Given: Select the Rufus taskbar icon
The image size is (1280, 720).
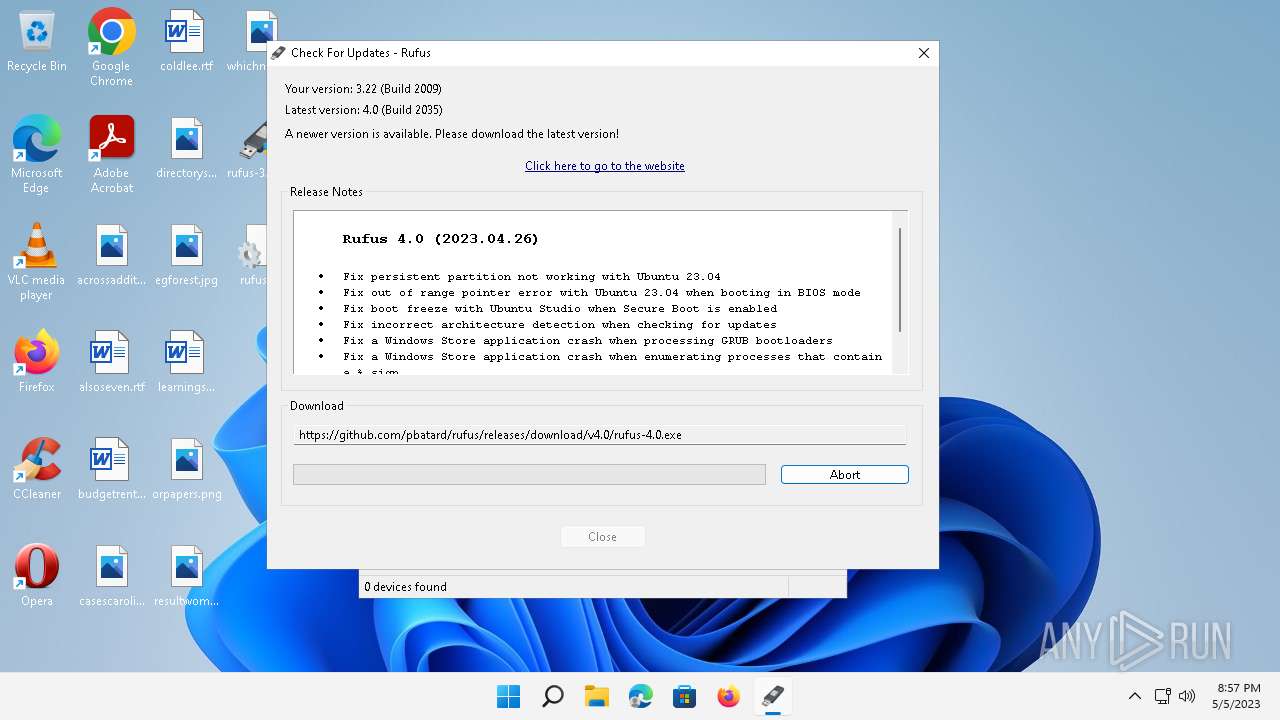Looking at the screenshot, I should tap(772, 696).
